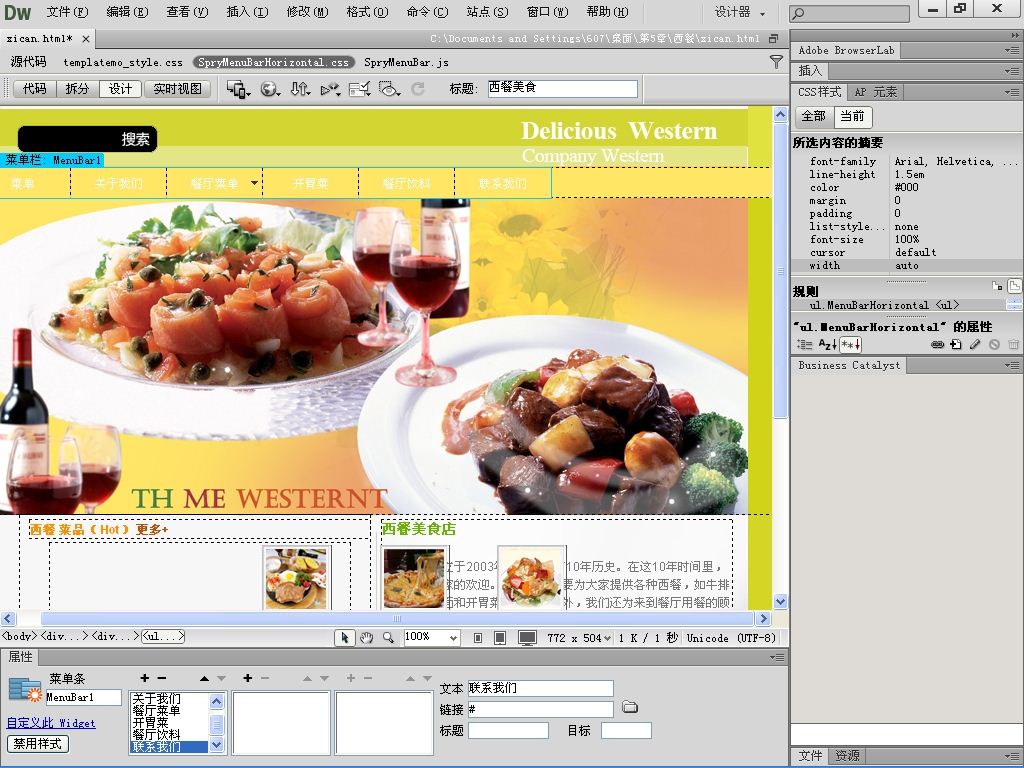Click the browse folder icon beside link field
The image size is (1024, 768).
pos(630,707)
